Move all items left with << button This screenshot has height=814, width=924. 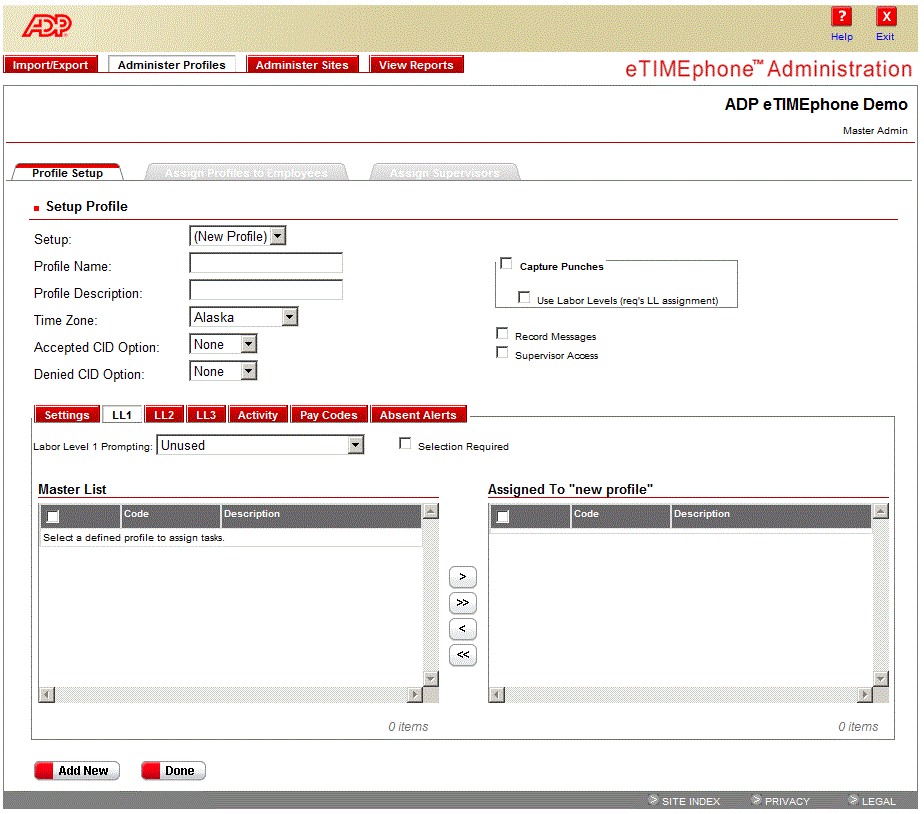click(x=463, y=654)
